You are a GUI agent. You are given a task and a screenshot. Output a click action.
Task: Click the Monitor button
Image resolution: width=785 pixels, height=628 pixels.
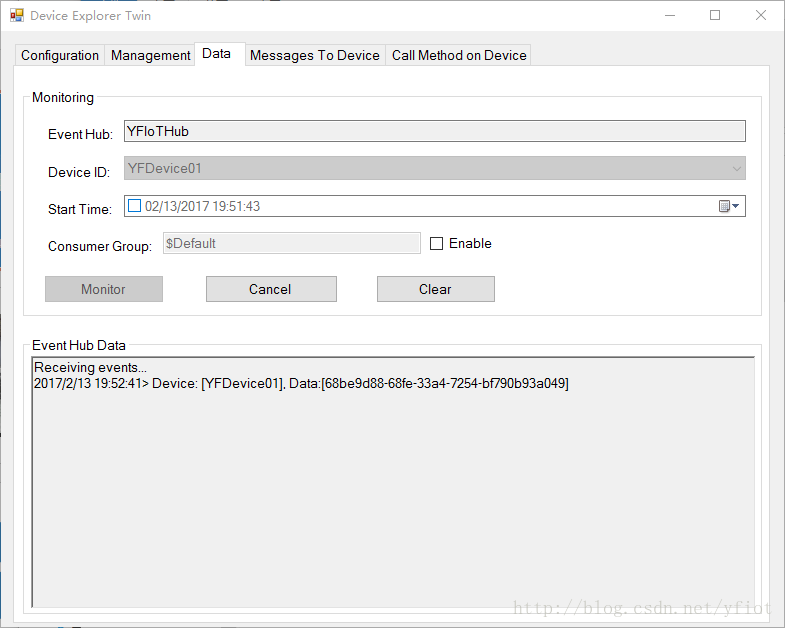click(104, 289)
